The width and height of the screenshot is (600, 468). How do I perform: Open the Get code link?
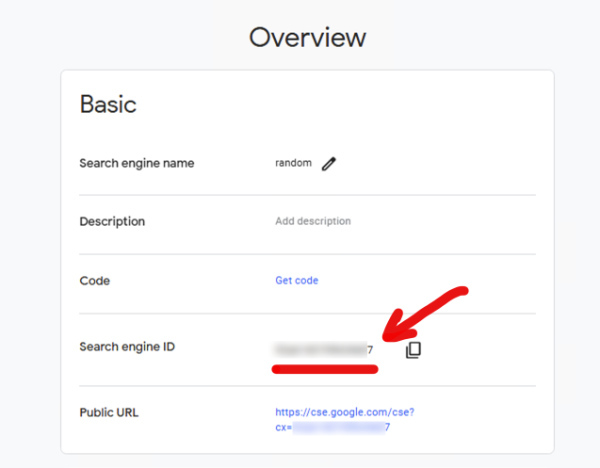pyautogui.click(x=297, y=281)
